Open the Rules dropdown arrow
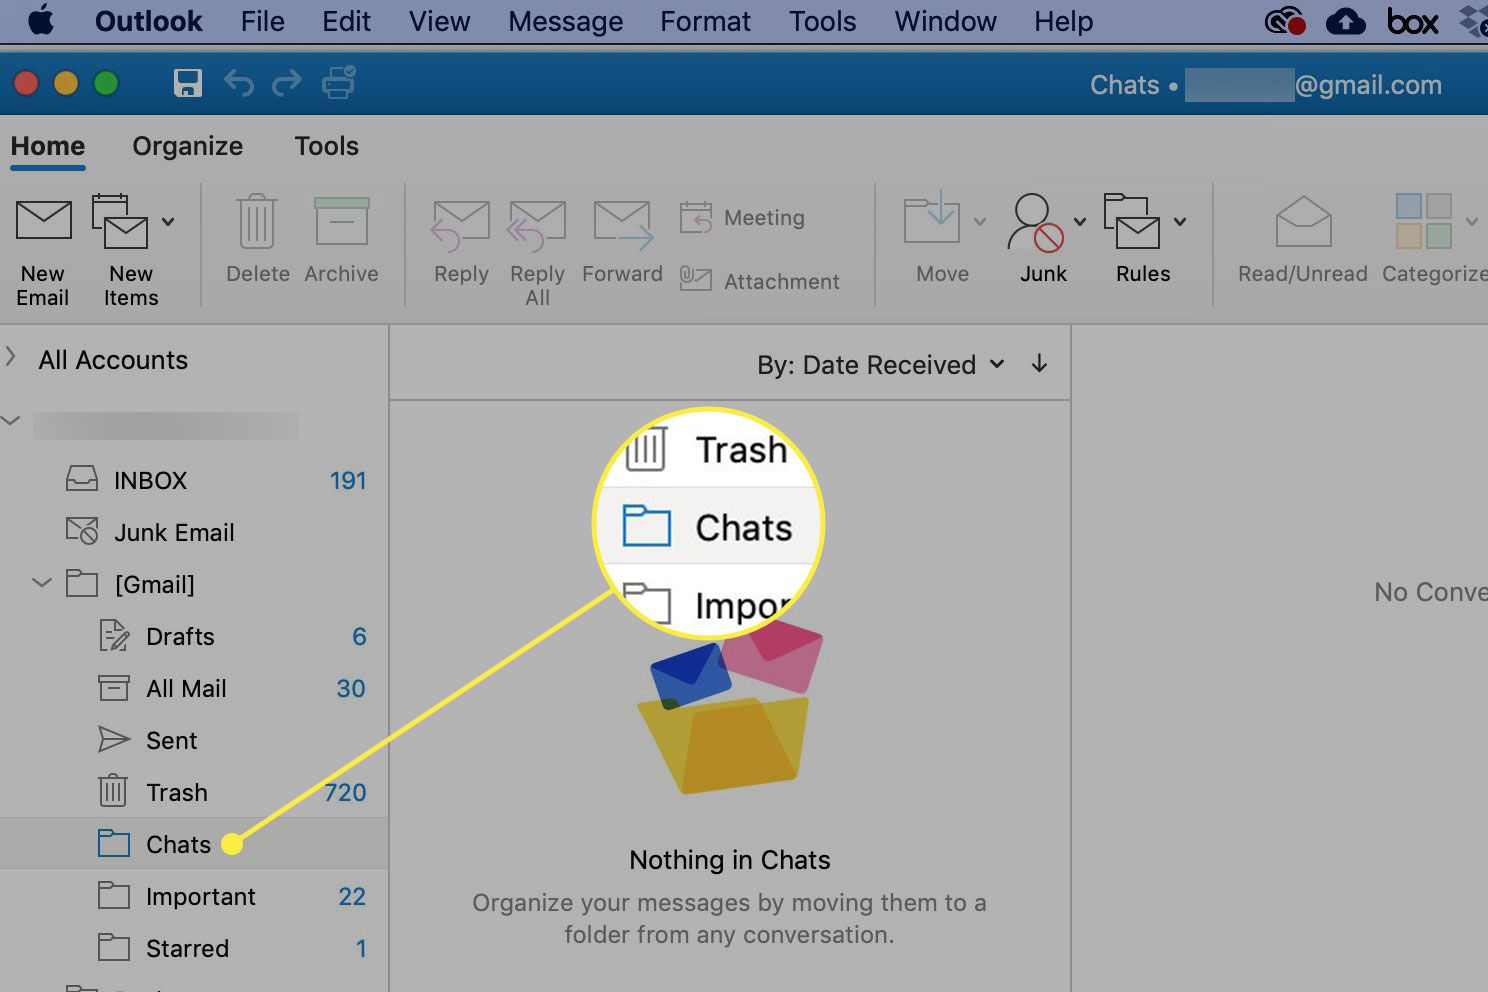 click(x=1180, y=221)
